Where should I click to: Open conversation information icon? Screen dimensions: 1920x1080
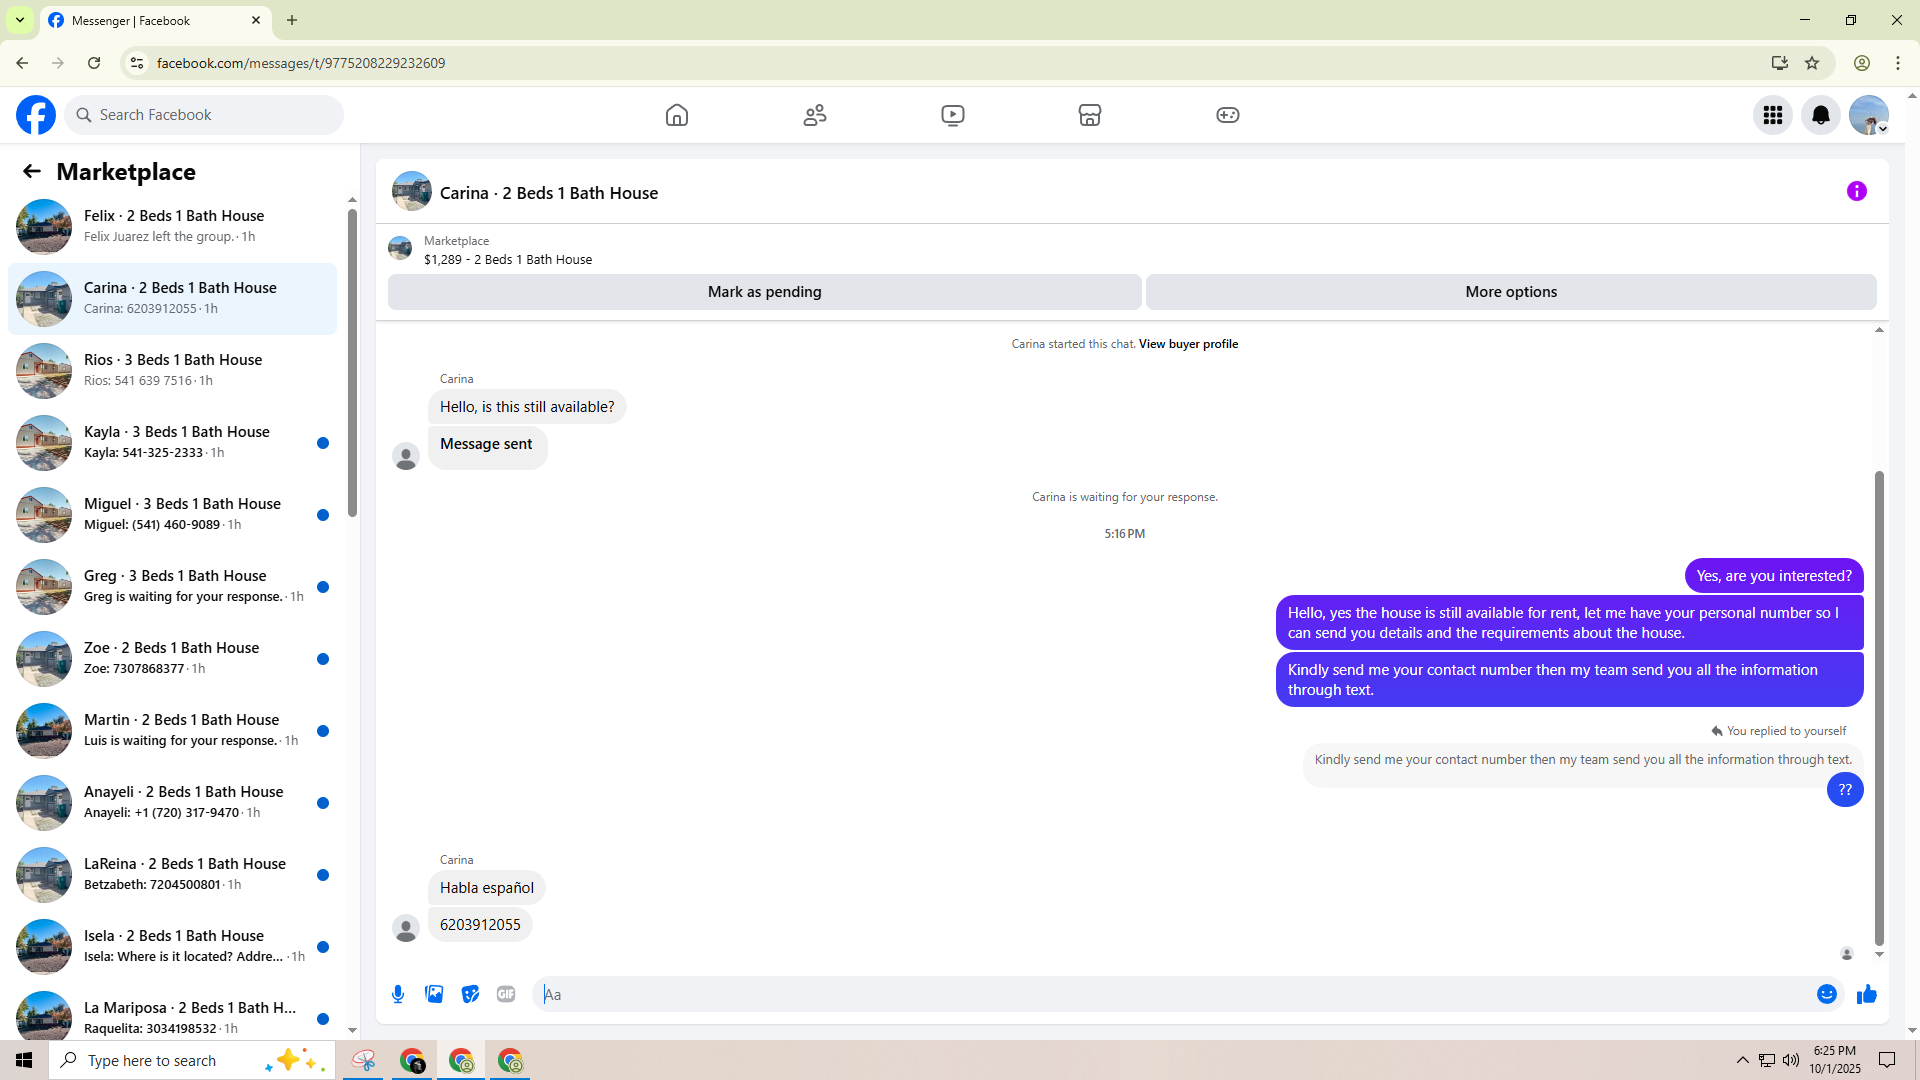pyautogui.click(x=1857, y=191)
